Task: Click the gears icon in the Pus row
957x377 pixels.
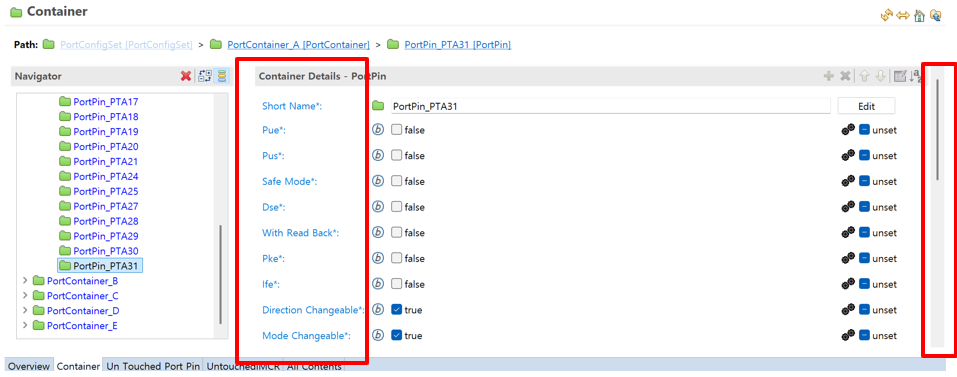Action: point(848,155)
